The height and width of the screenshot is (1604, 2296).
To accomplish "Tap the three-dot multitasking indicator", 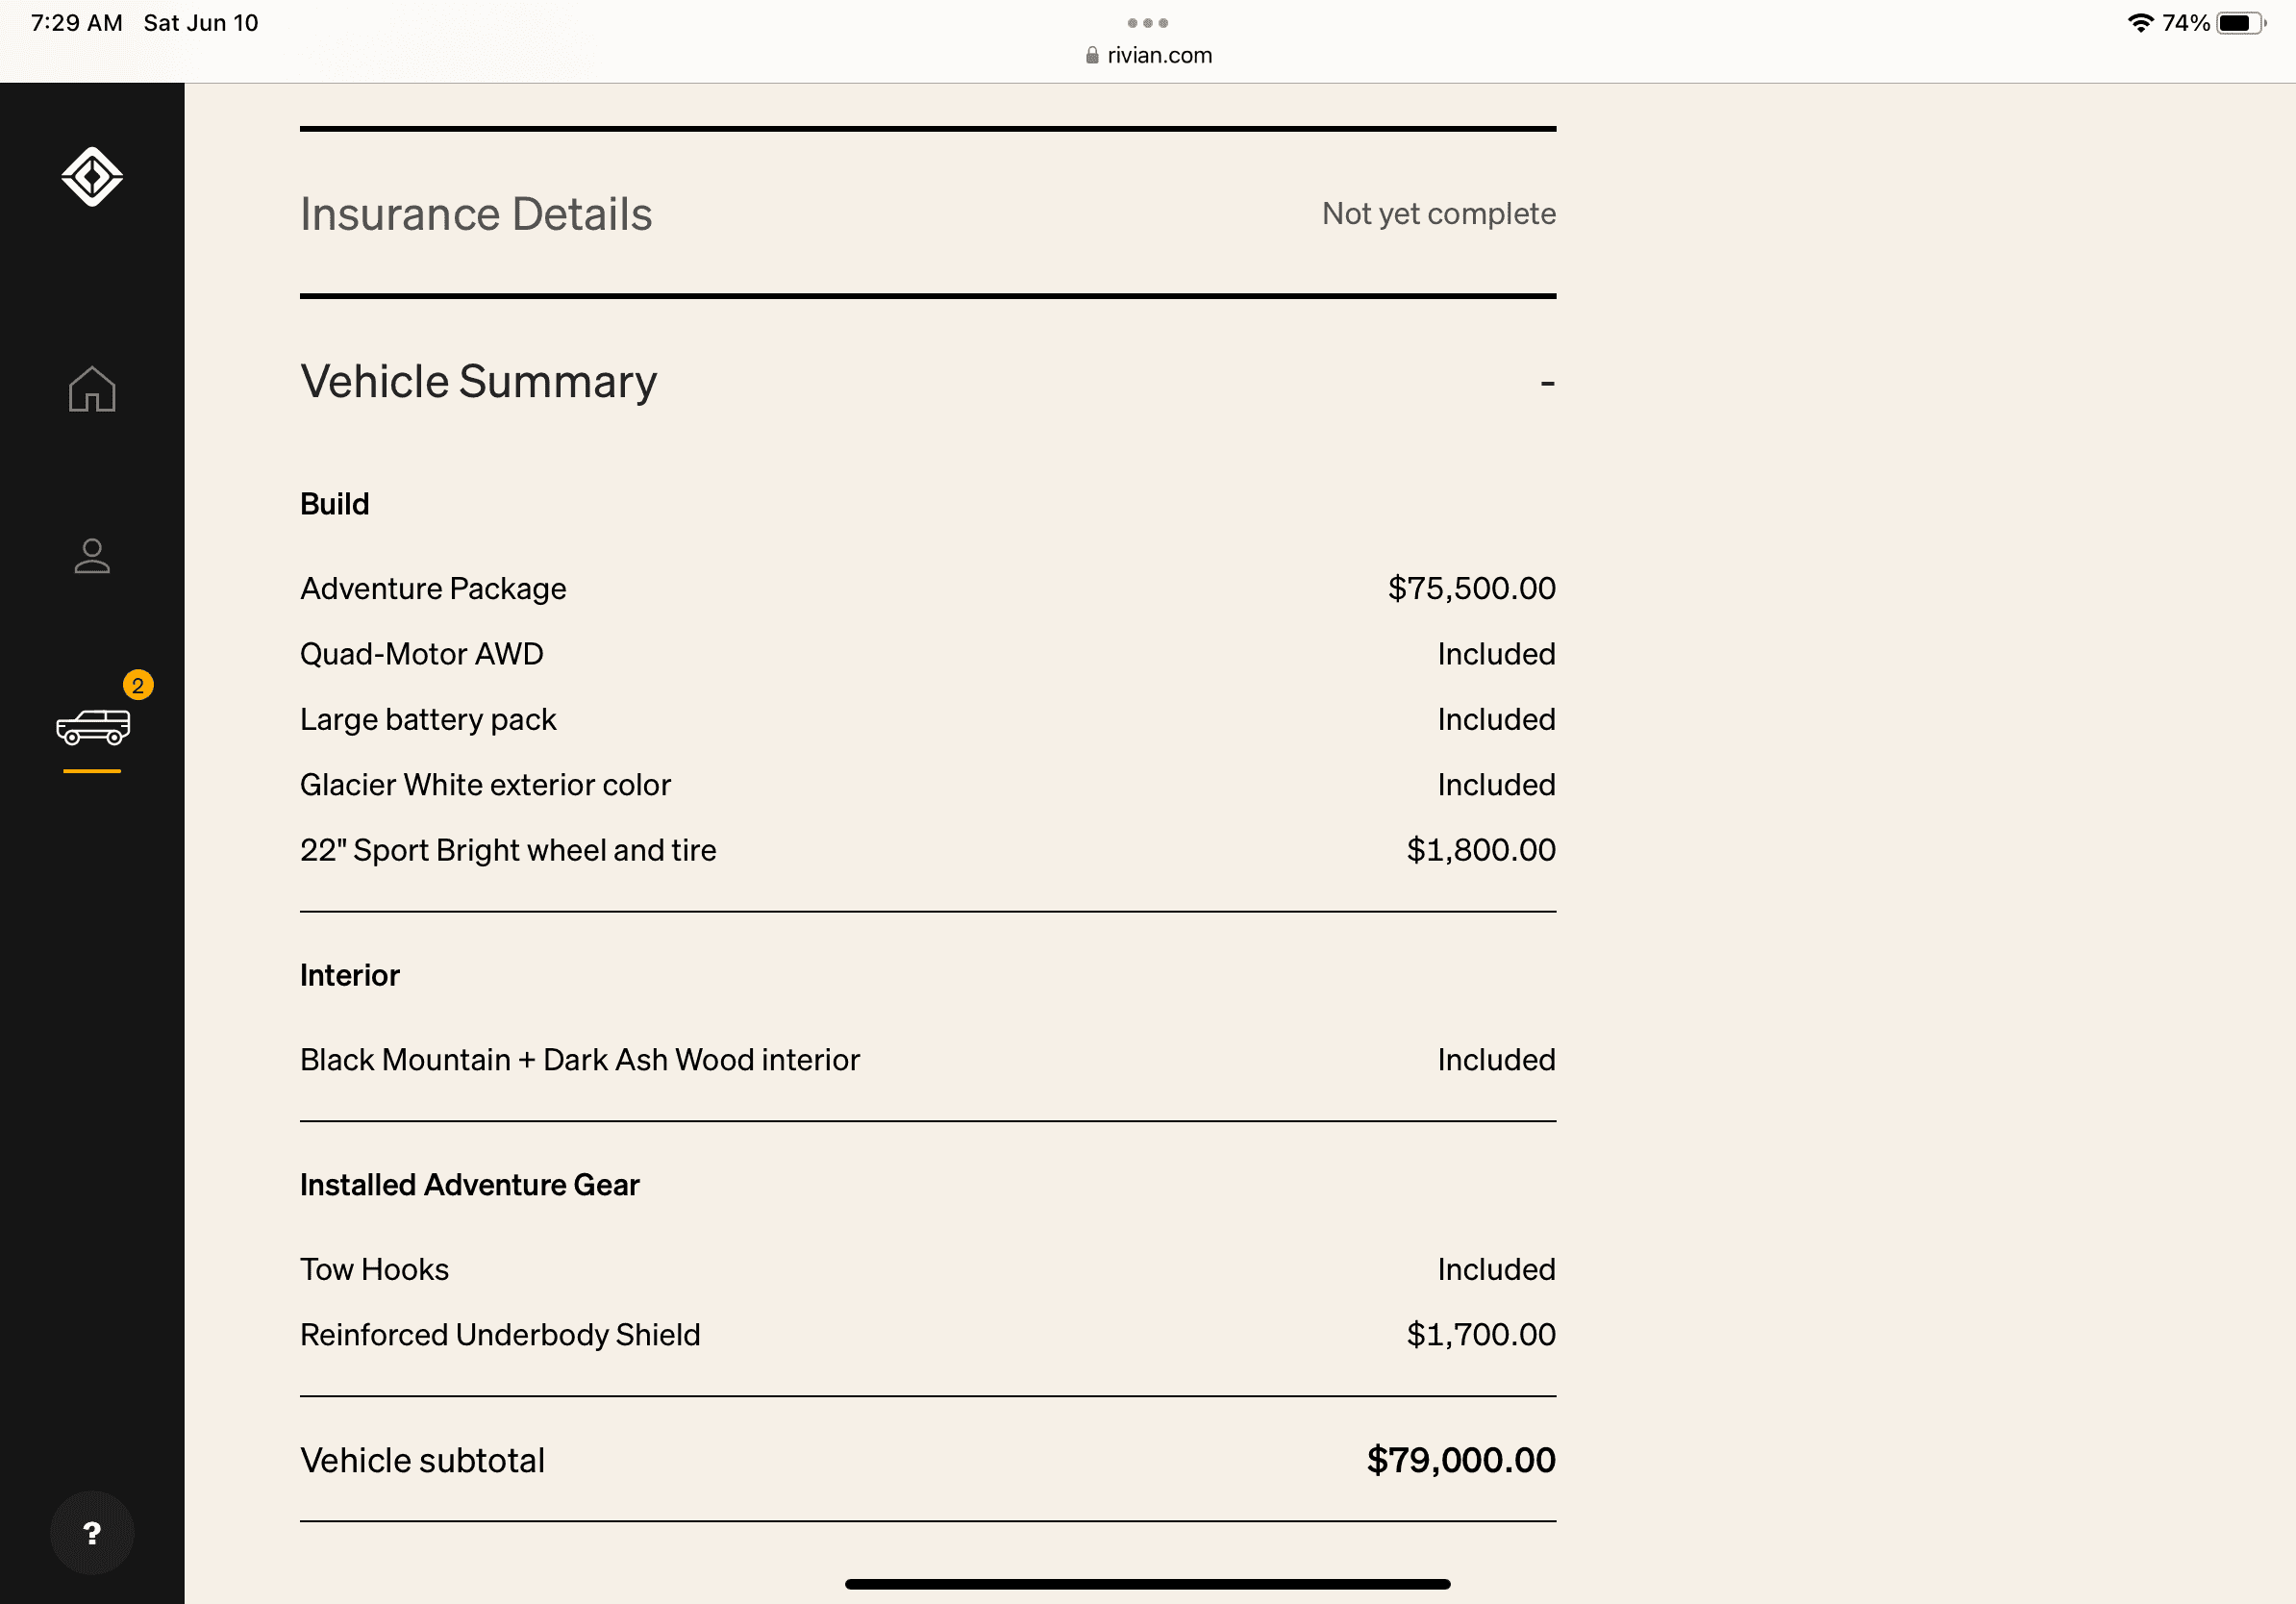I will (x=1148, y=22).
